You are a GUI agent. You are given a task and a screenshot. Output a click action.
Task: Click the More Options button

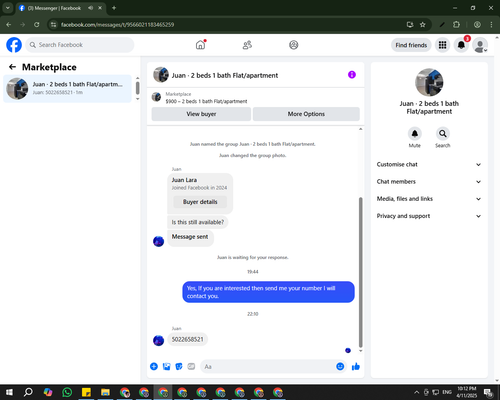click(x=306, y=114)
